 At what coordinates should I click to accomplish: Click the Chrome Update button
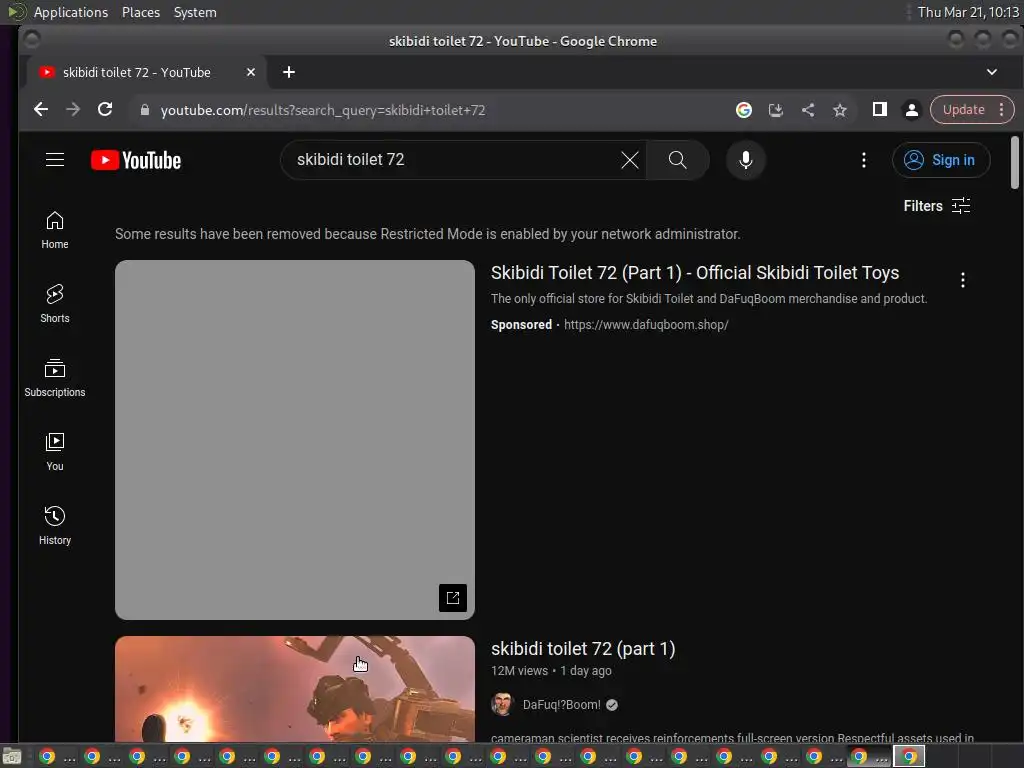[x=963, y=110]
